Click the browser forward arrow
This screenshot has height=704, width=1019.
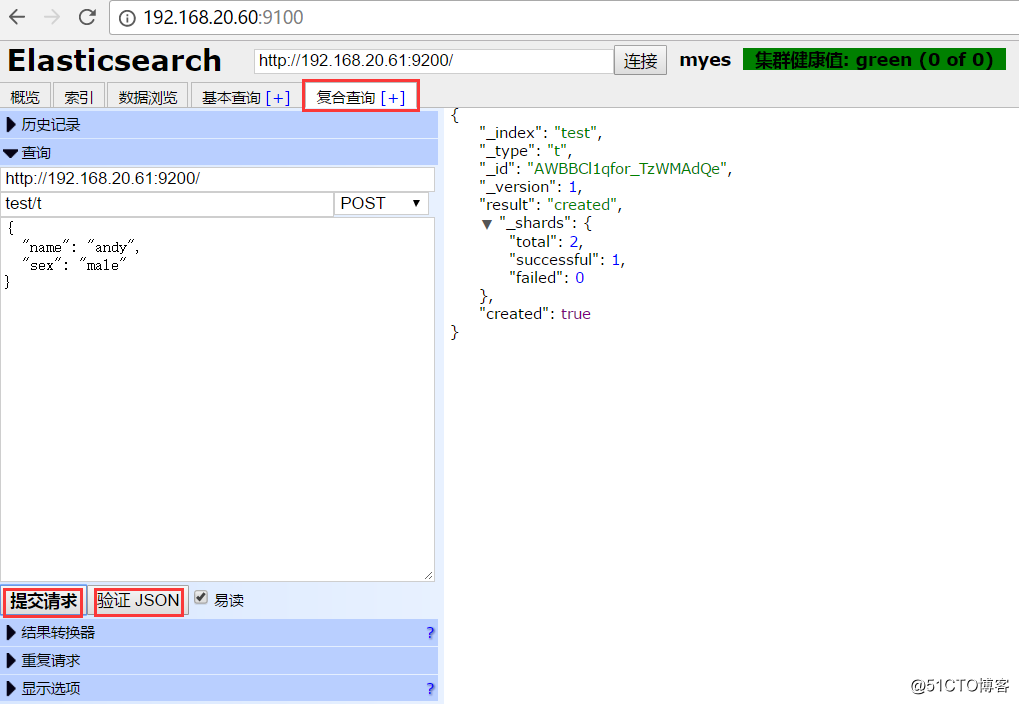(52, 18)
